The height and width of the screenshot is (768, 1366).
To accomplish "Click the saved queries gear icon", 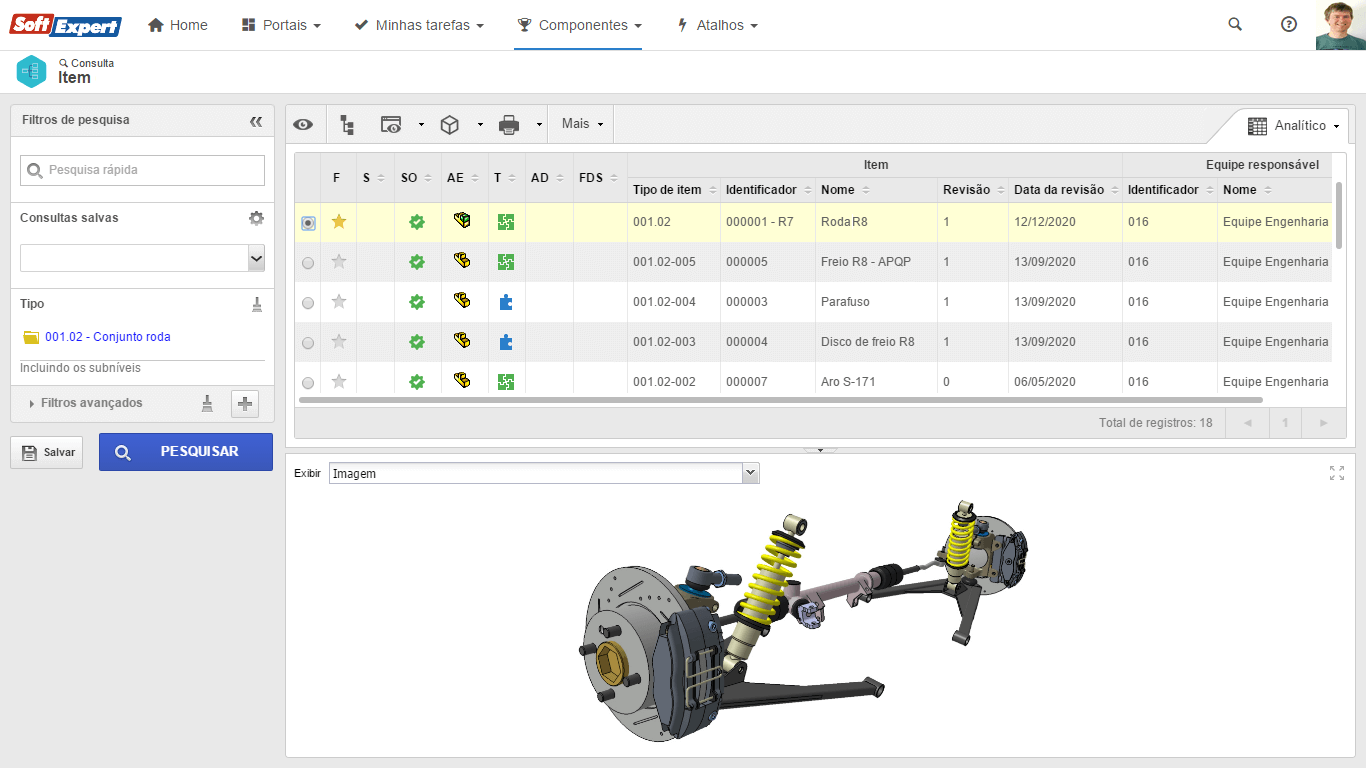I will pos(256,218).
